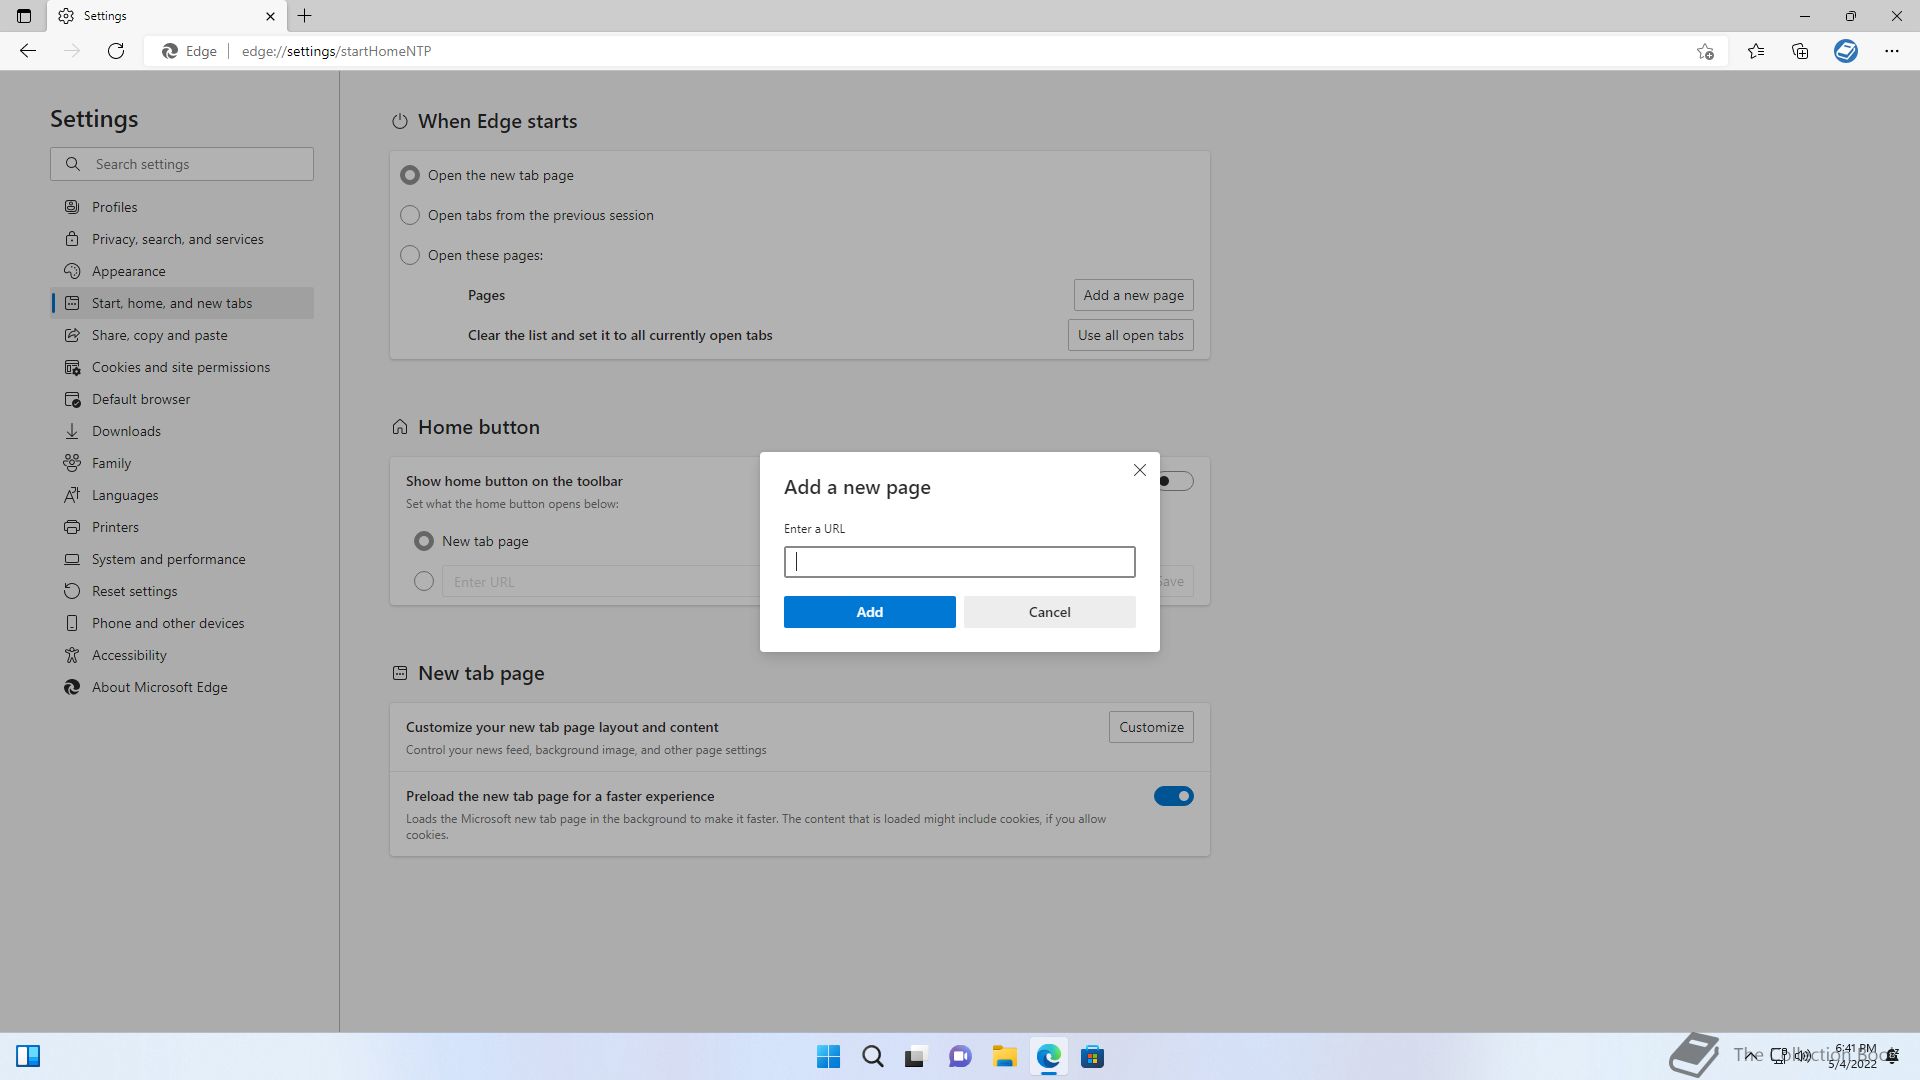Click Add a new page button
The height and width of the screenshot is (1080, 1920).
pyautogui.click(x=1133, y=295)
